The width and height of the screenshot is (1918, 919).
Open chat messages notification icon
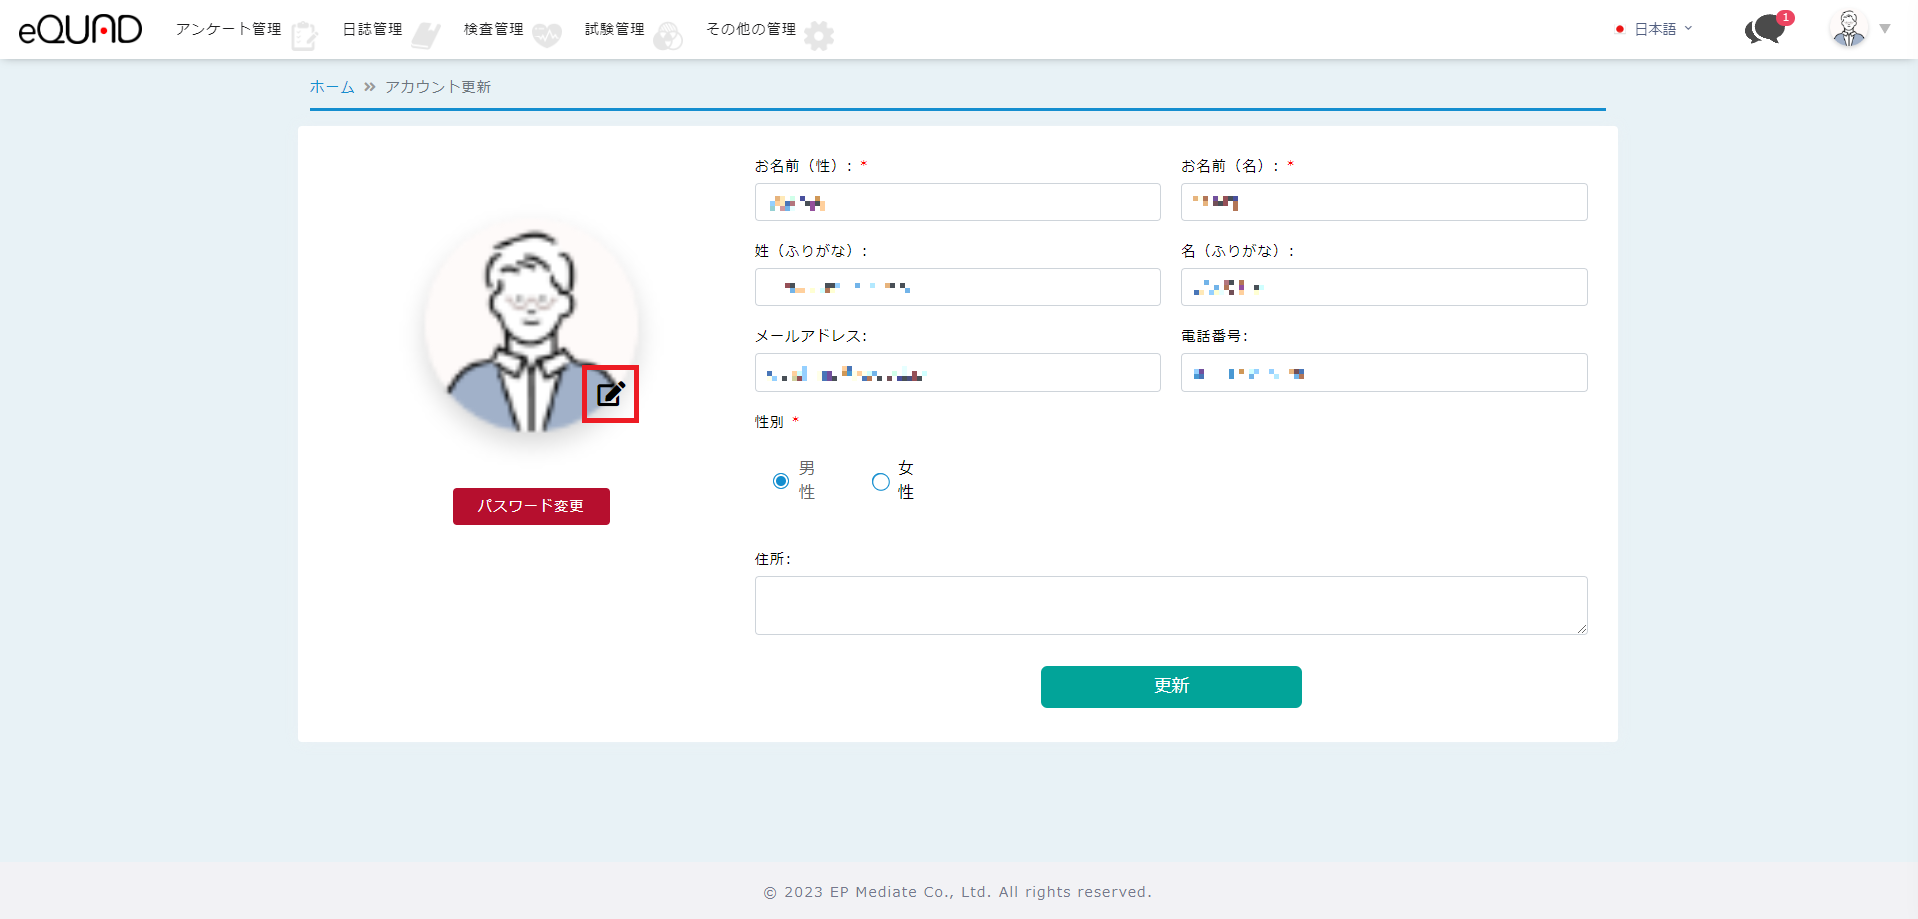click(1766, 29)
